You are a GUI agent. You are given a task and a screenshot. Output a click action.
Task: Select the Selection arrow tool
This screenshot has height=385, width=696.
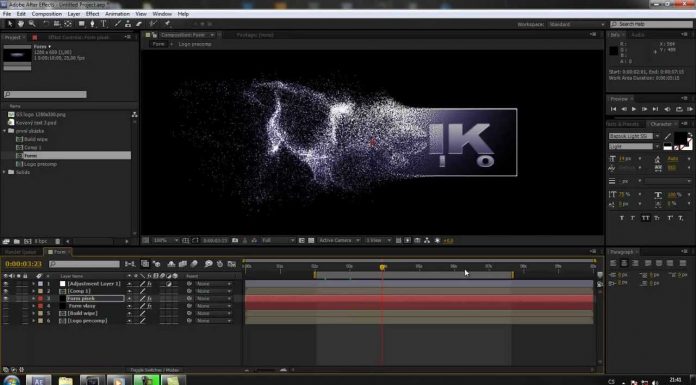tap(10, 24)
